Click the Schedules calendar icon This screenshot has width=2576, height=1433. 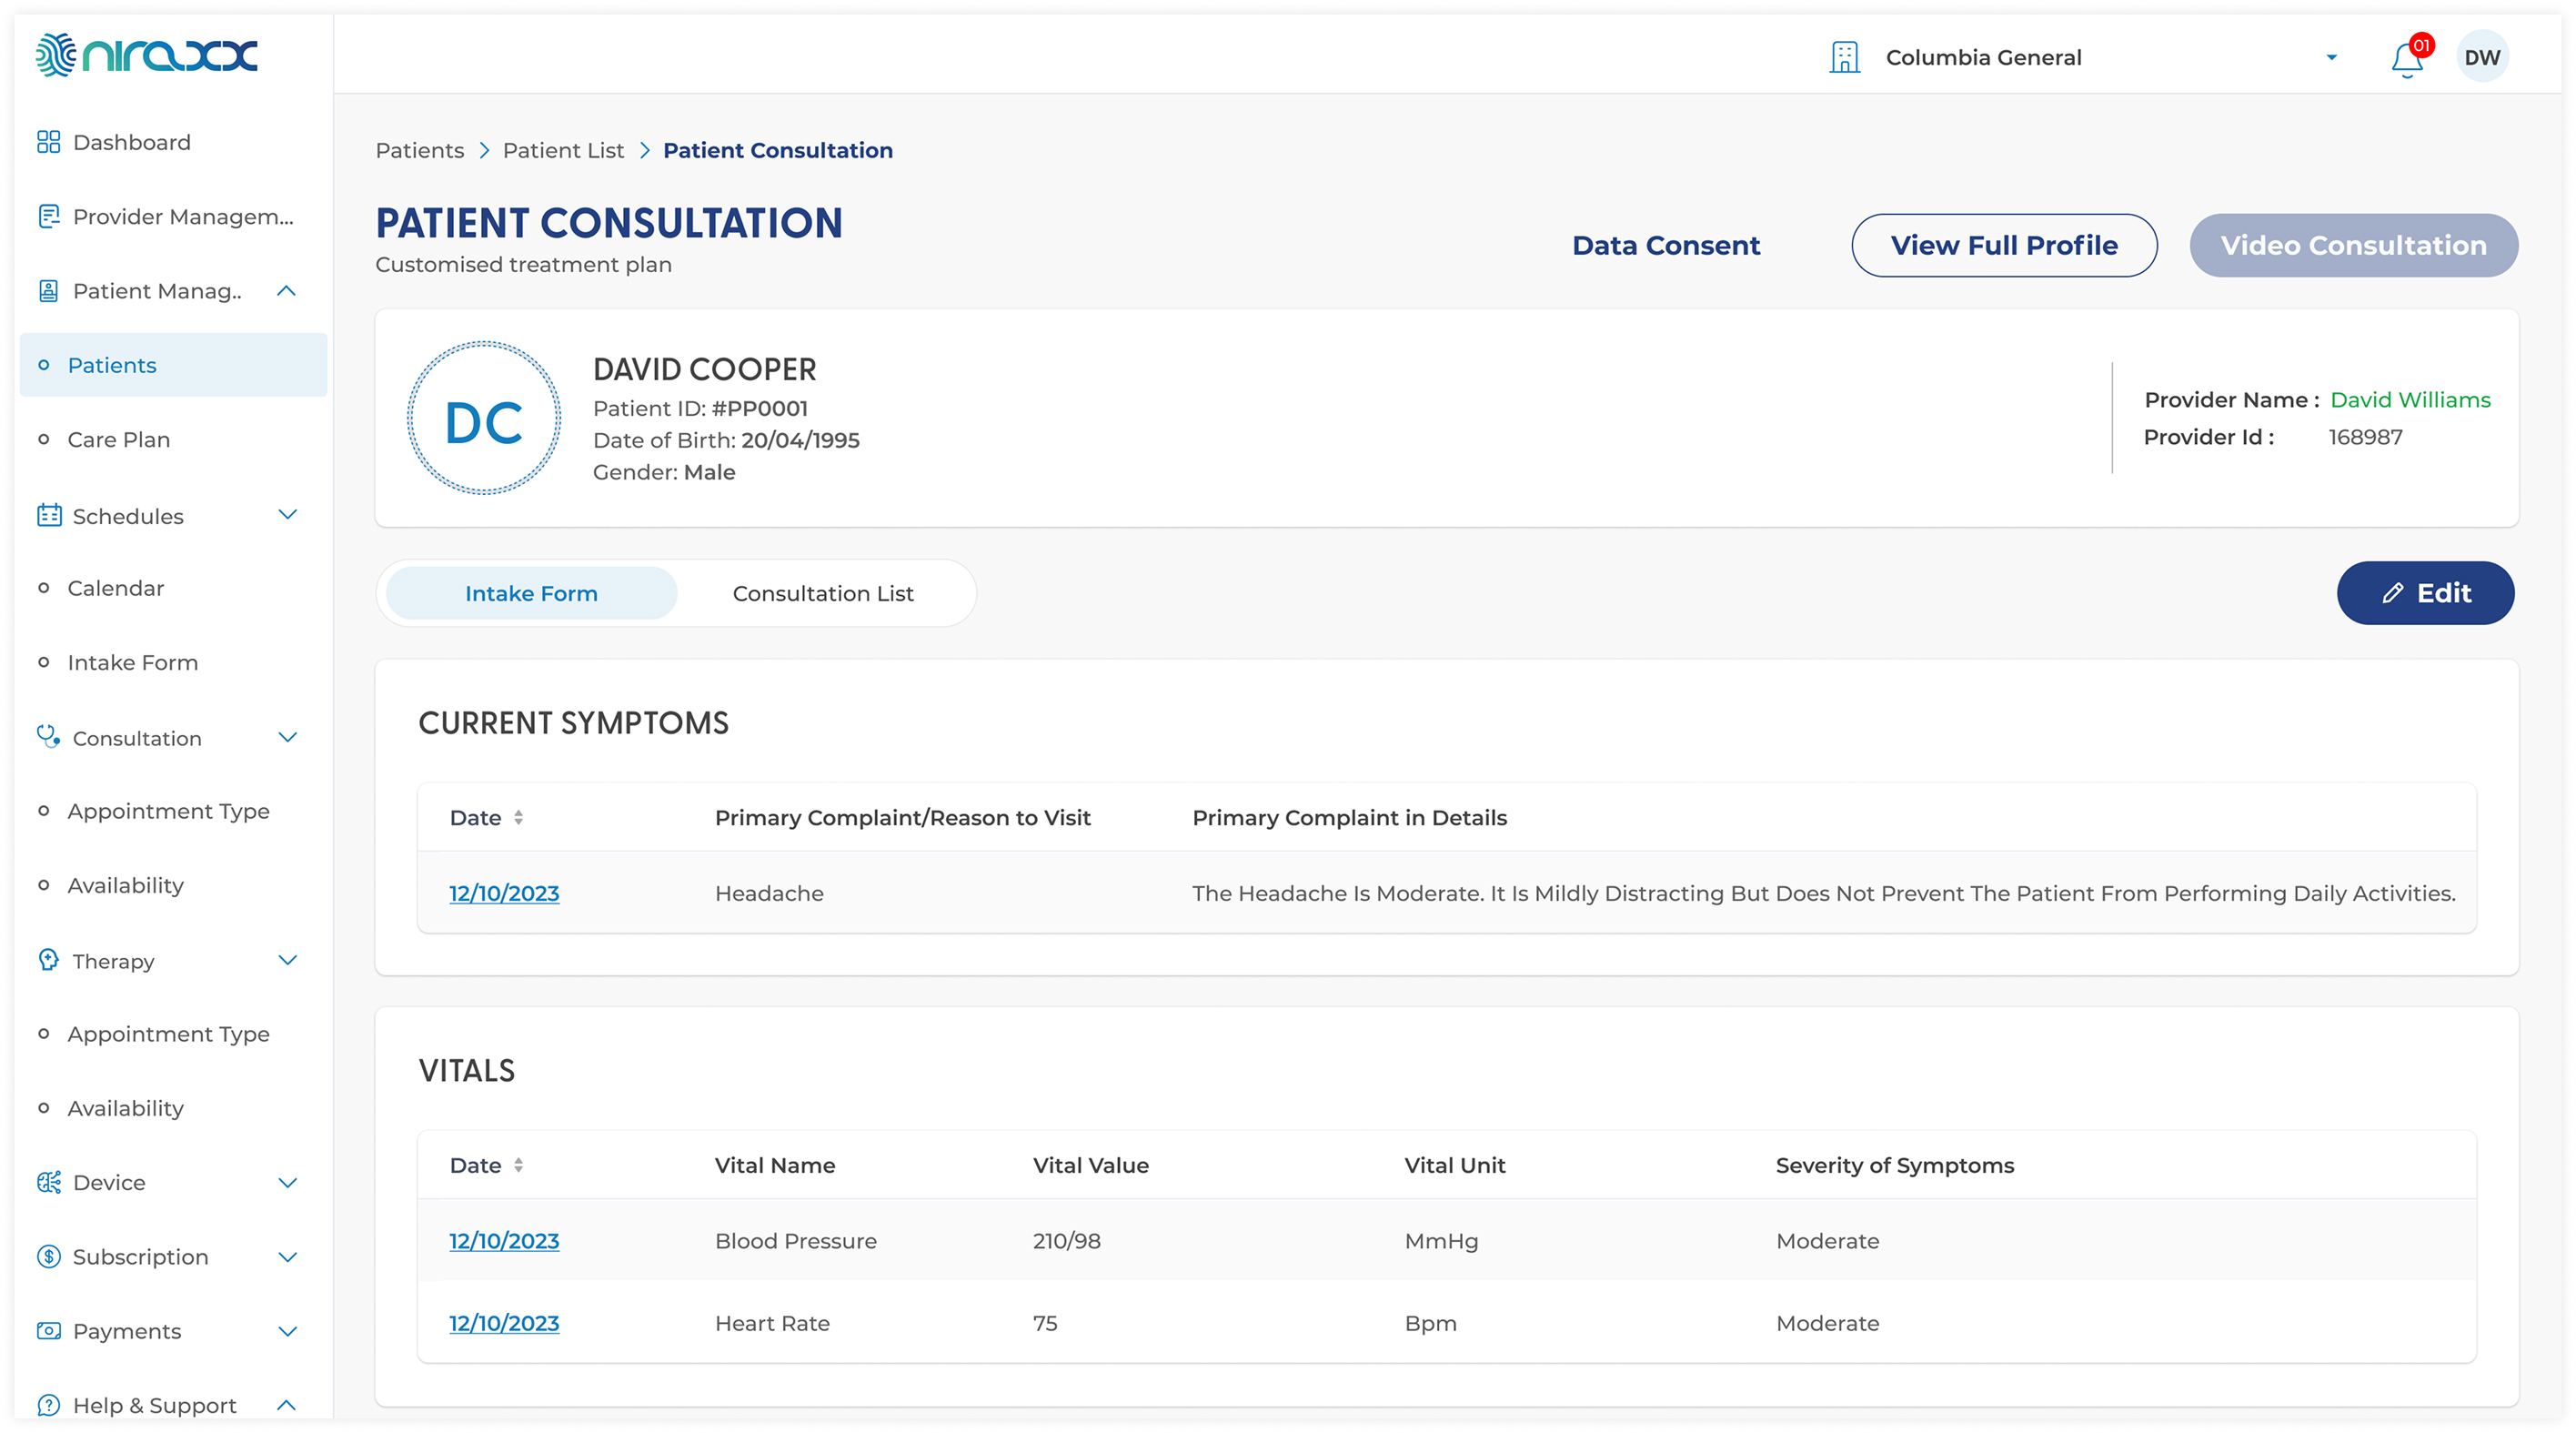coord(48,516)
